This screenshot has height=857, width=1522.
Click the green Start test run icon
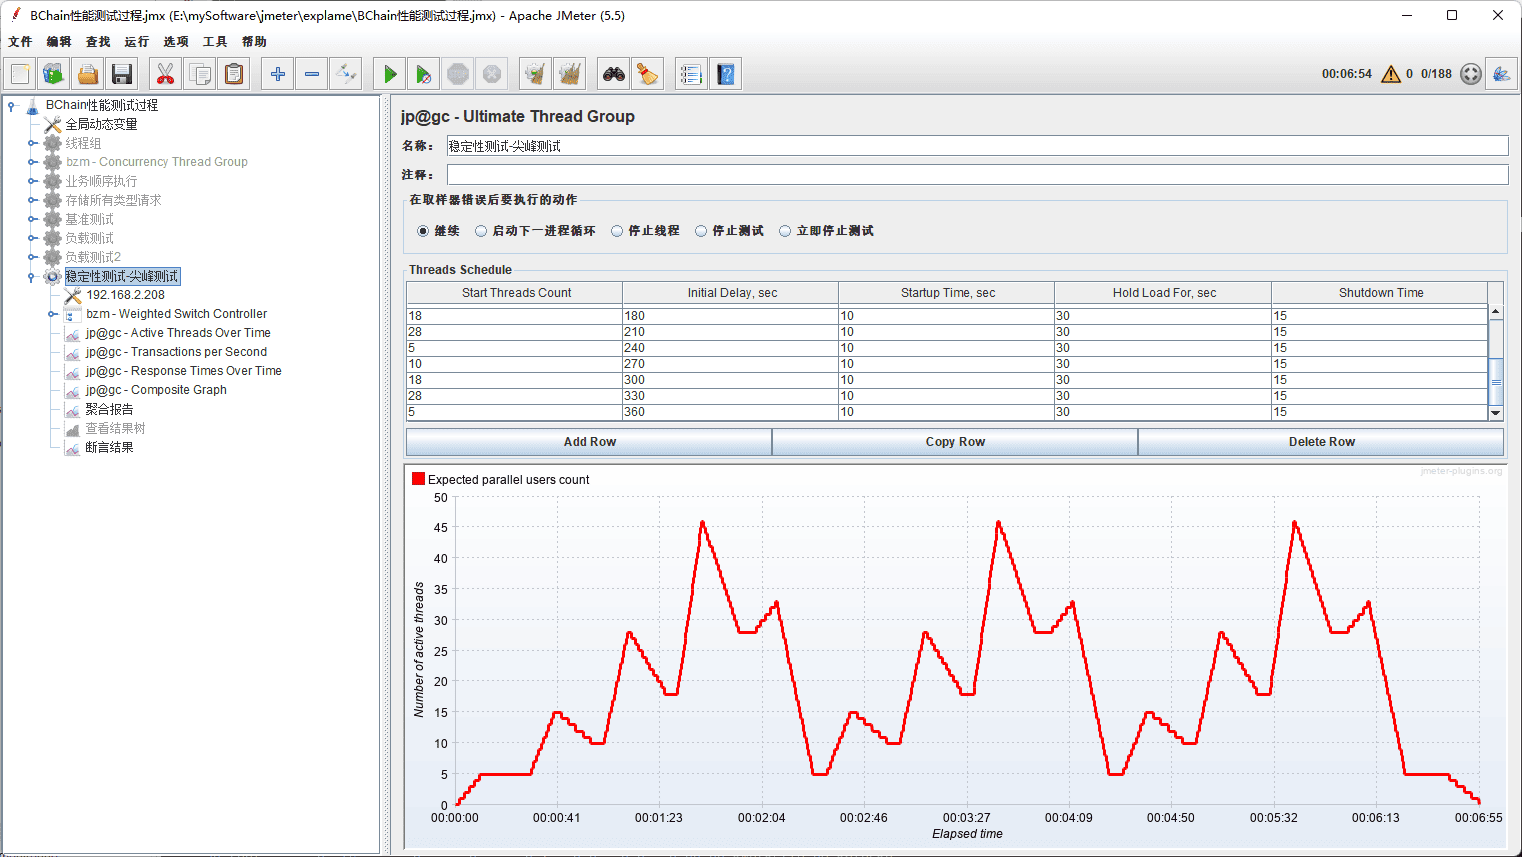click(390, 74)
